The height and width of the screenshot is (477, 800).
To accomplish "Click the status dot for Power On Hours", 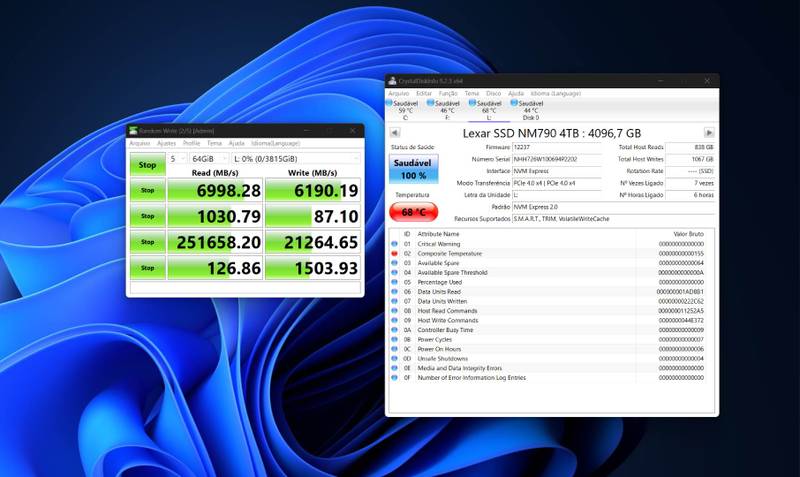I will coord(394,349).
